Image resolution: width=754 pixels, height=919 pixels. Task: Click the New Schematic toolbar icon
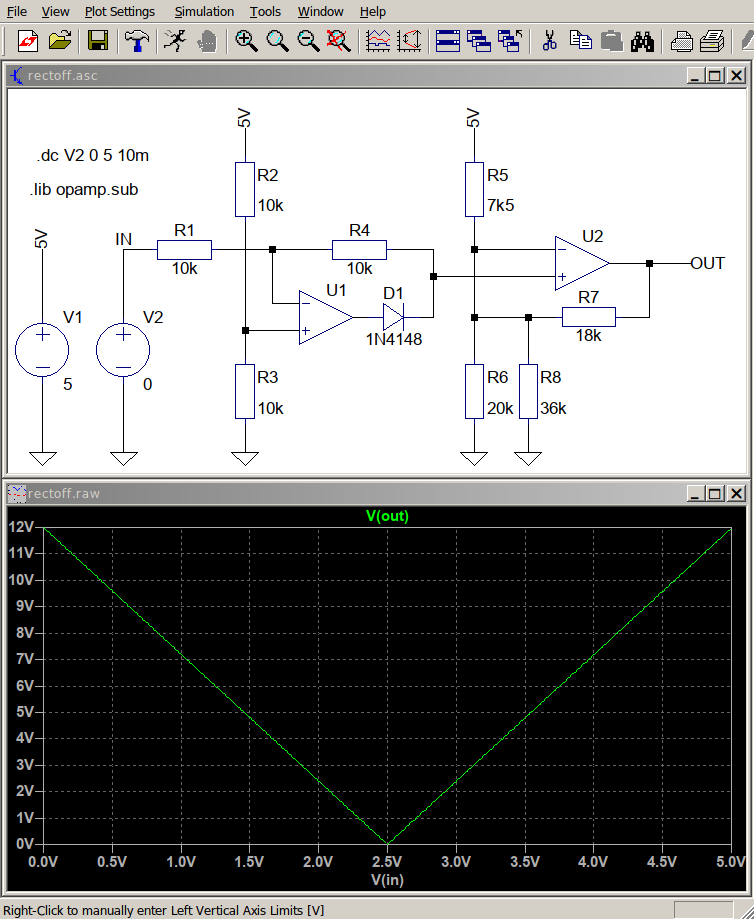tap(28, 41)
